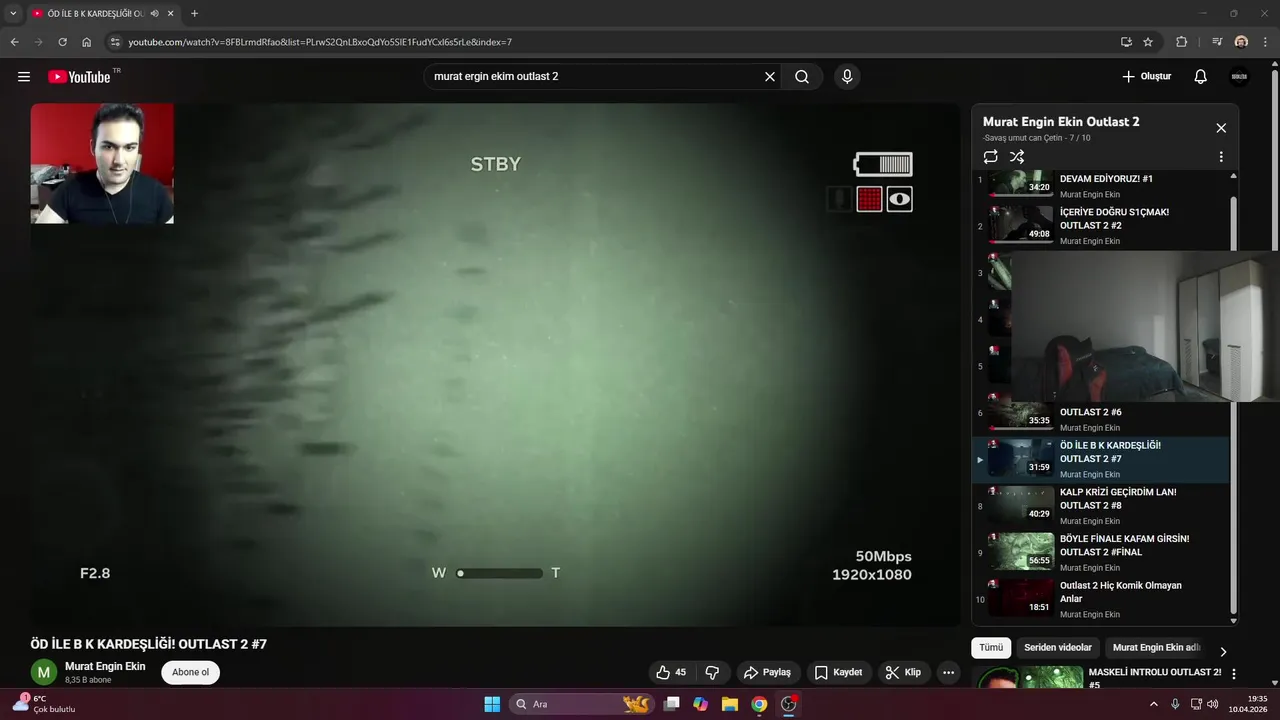Select the currently playing OUTLAST 2 #7 item
The height and width of the screenshot is (720, 1280).
pos(1102,460)
